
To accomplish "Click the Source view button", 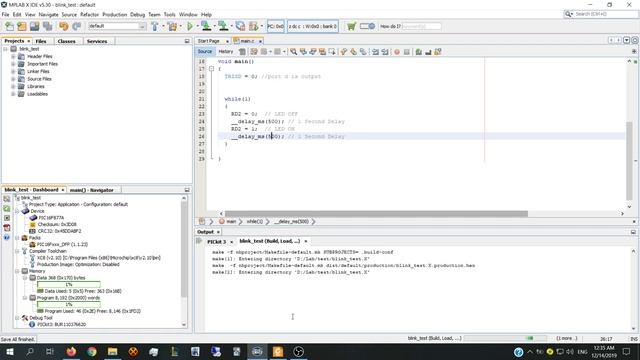I will (x=205, y=52).
